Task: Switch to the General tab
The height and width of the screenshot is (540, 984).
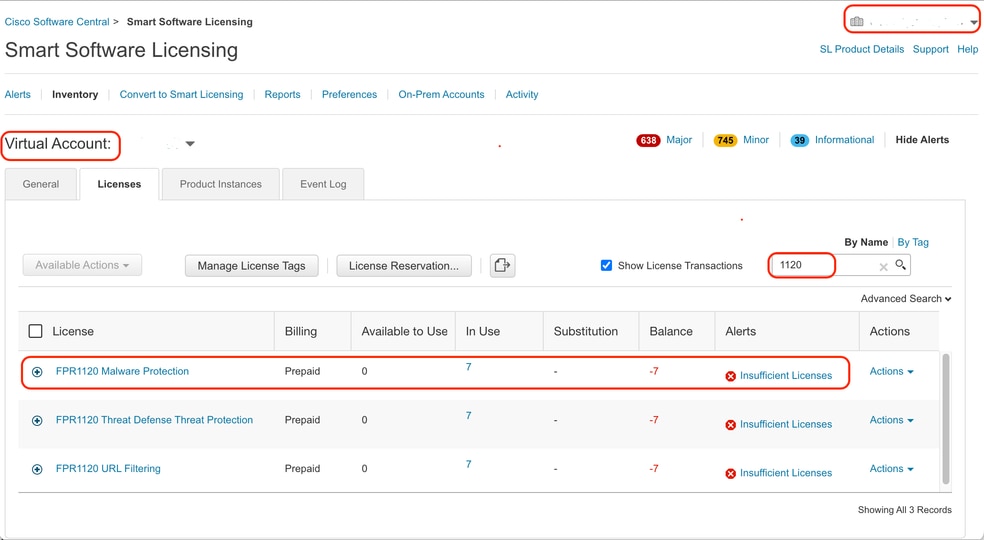Action: coord(41,184)
